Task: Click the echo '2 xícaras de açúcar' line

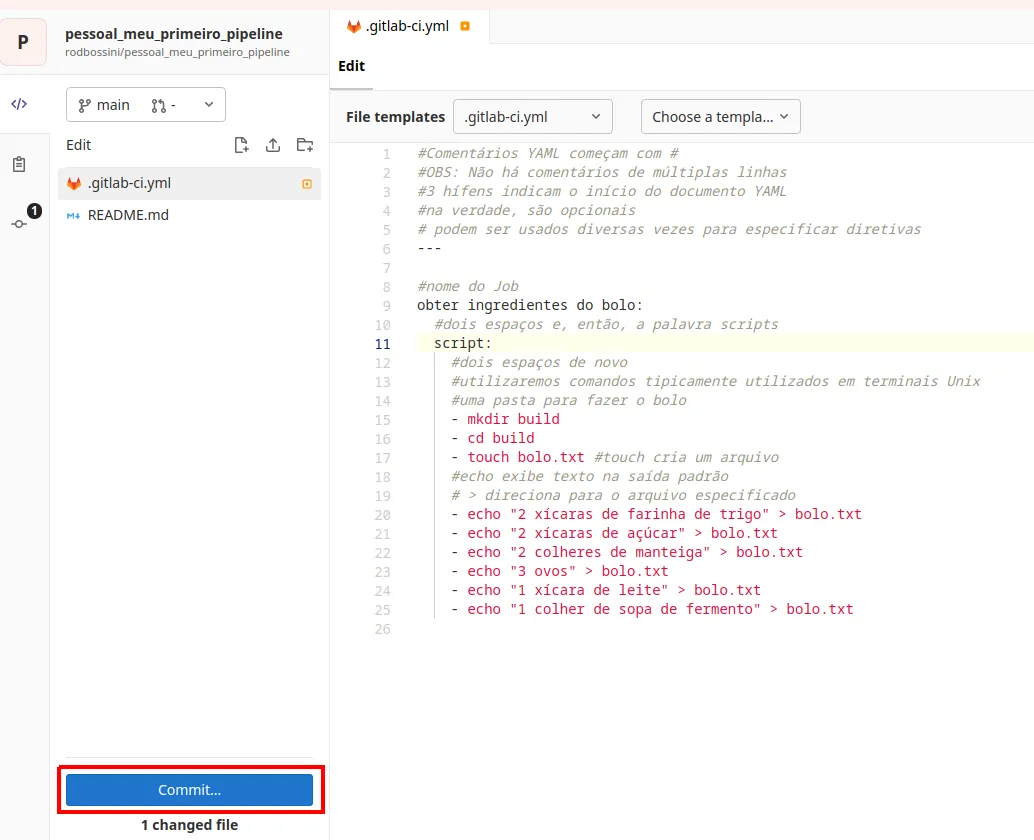Action: click(x=614, y=533)
